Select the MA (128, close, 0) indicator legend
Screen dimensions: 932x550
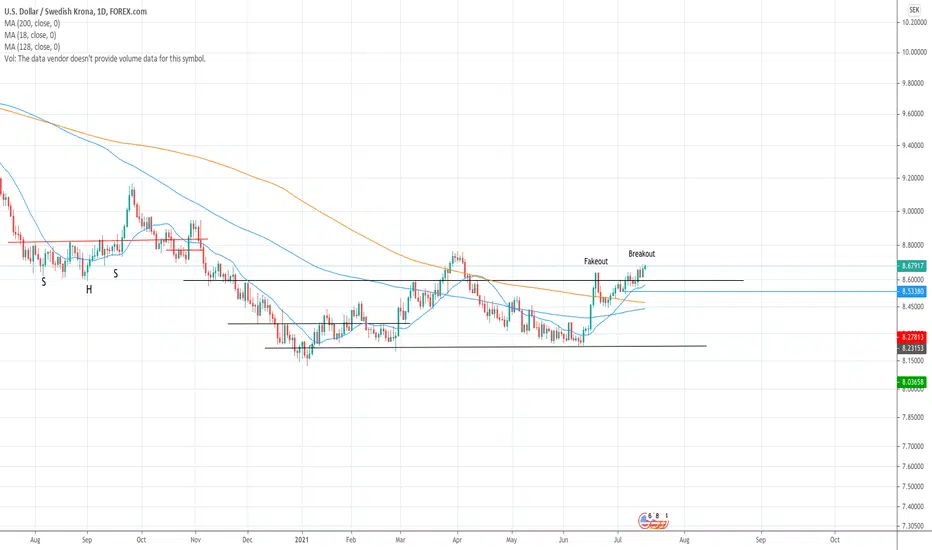click(x=32, y=47)
